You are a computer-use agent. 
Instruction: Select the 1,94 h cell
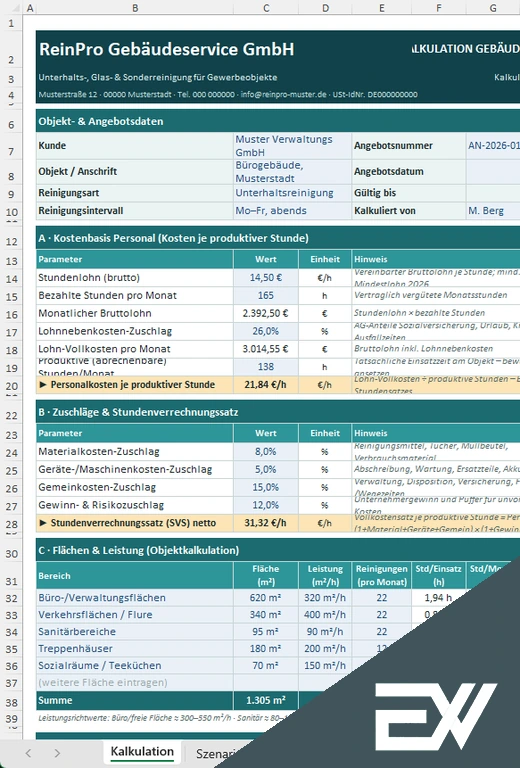point(438,598)
